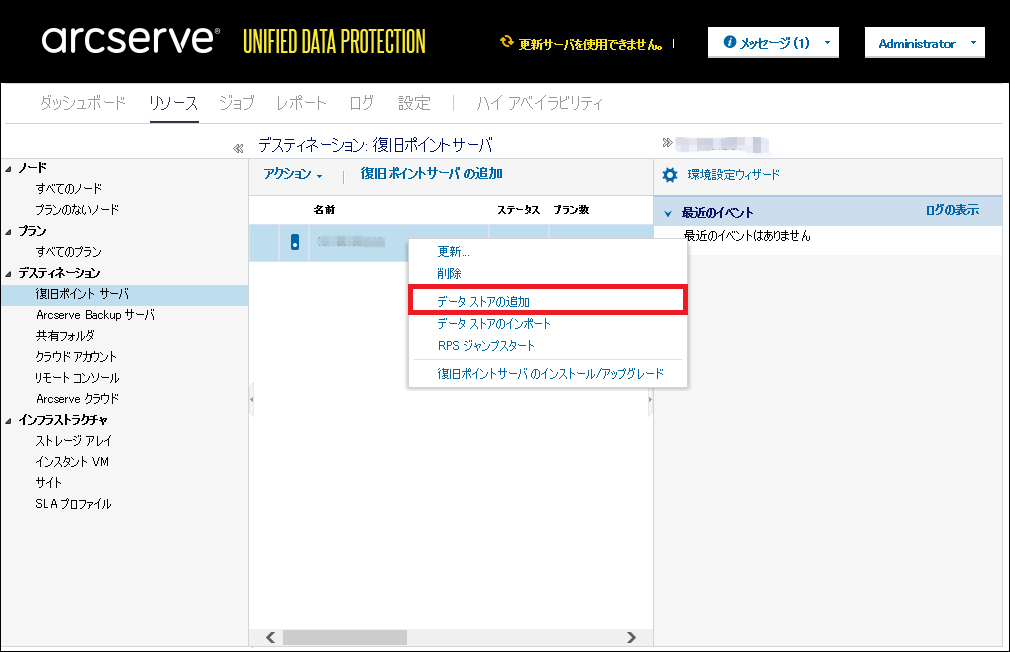Select RPS ジャンプスタート menu entry
The height and width of the screenshot is (652, 1010).
point(486,345)
